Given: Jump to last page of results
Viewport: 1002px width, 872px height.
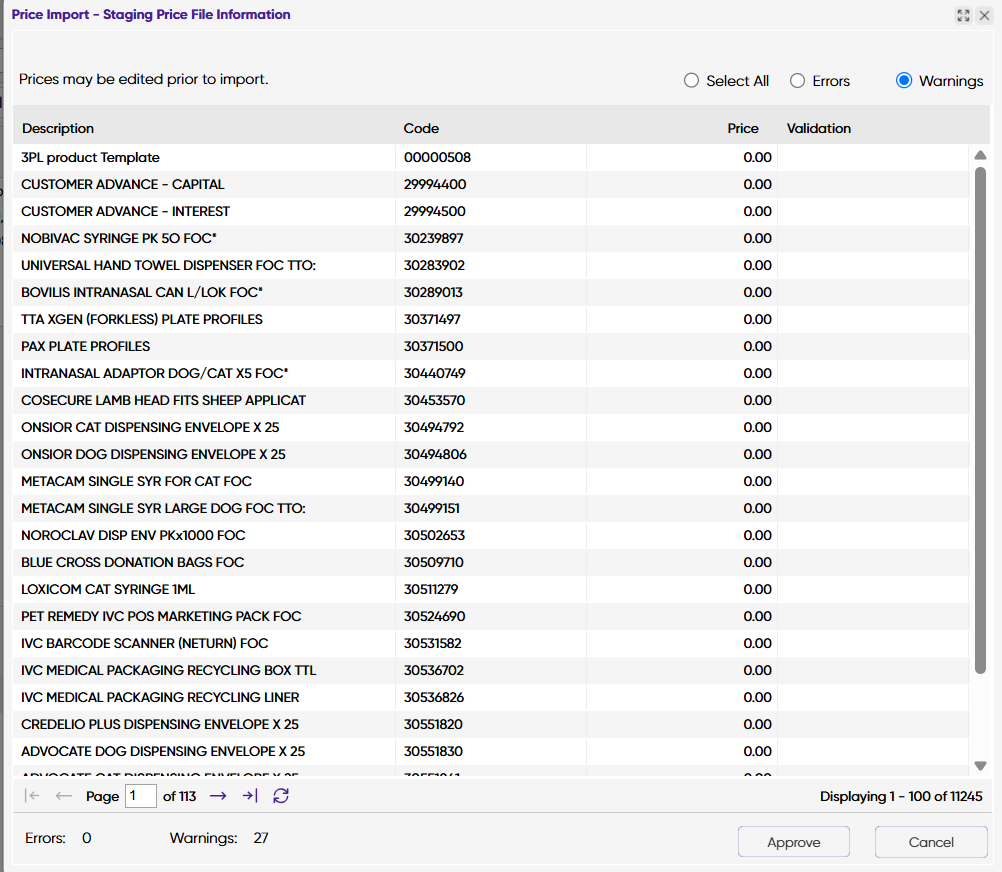Looking at the screenshot, I should [x=250, y=796].
